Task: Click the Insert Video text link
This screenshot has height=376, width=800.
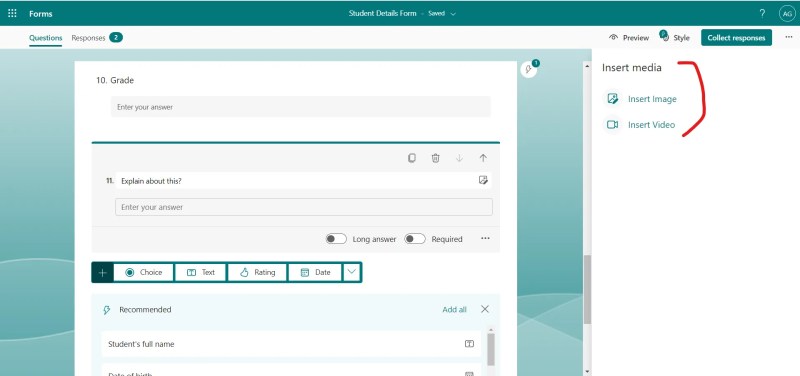Action: pos(652,125)
